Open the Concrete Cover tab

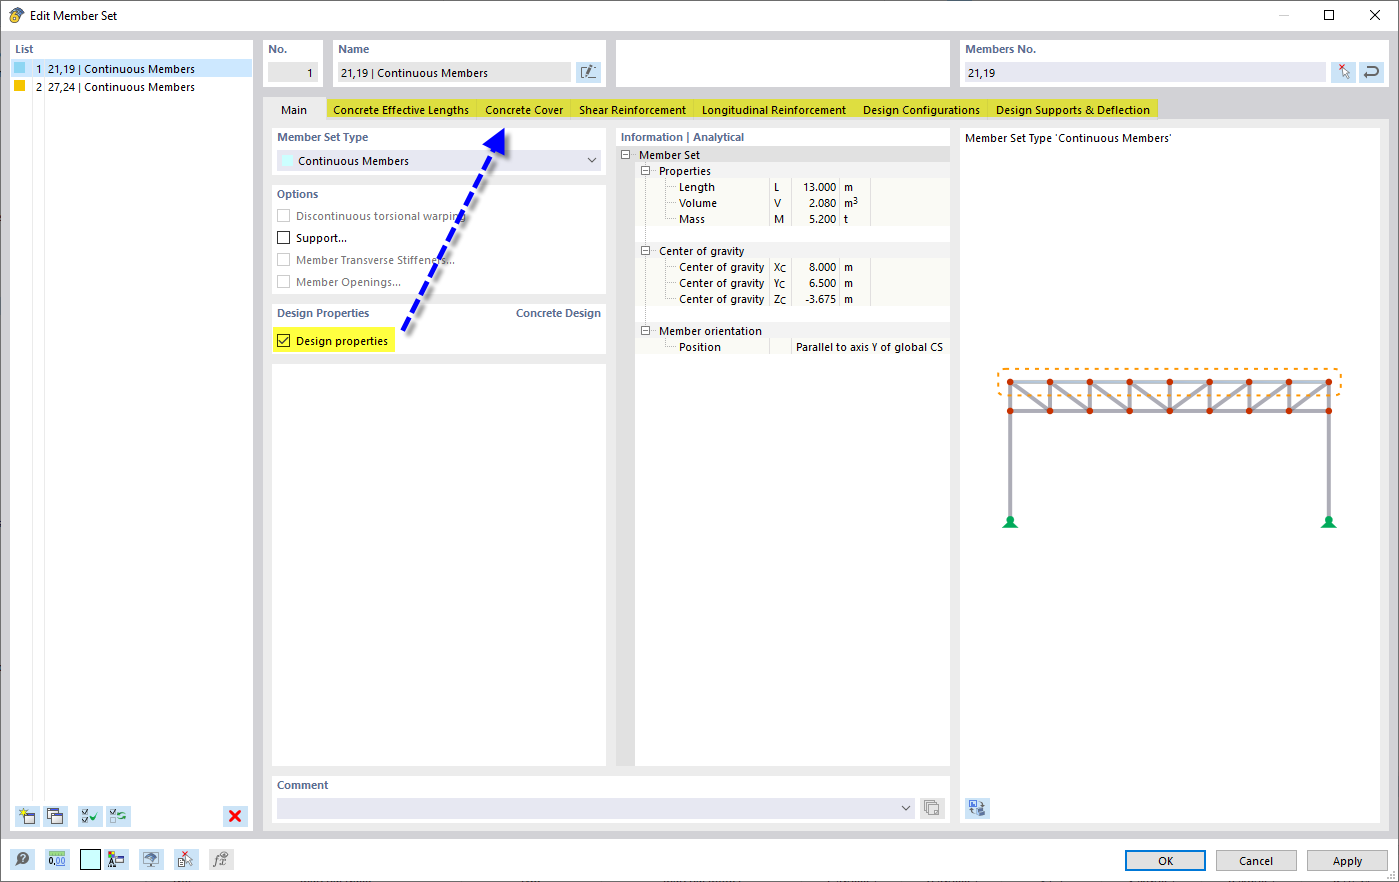tap(524, 110)
